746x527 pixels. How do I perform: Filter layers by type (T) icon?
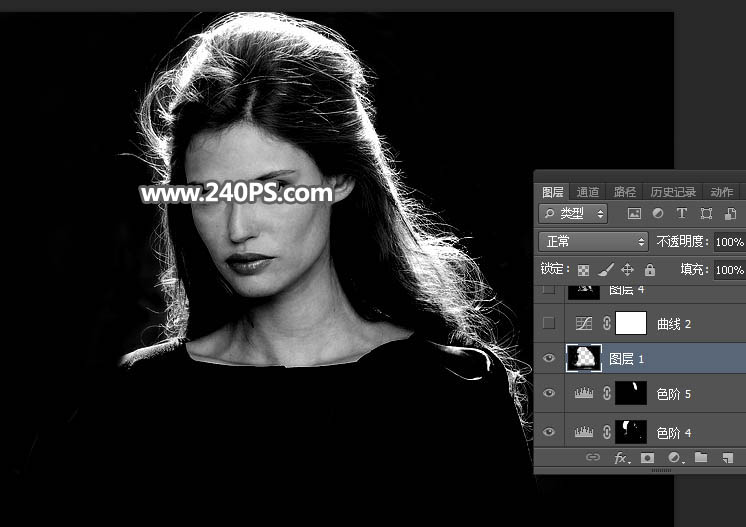(682, 214)
